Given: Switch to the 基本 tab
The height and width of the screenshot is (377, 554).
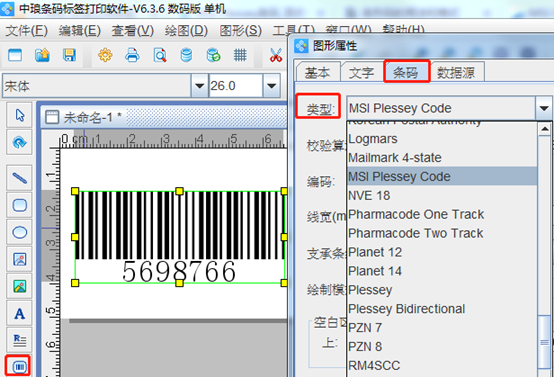Looking at the screenshot, I should pyautogui.click(x=317, y=72).
